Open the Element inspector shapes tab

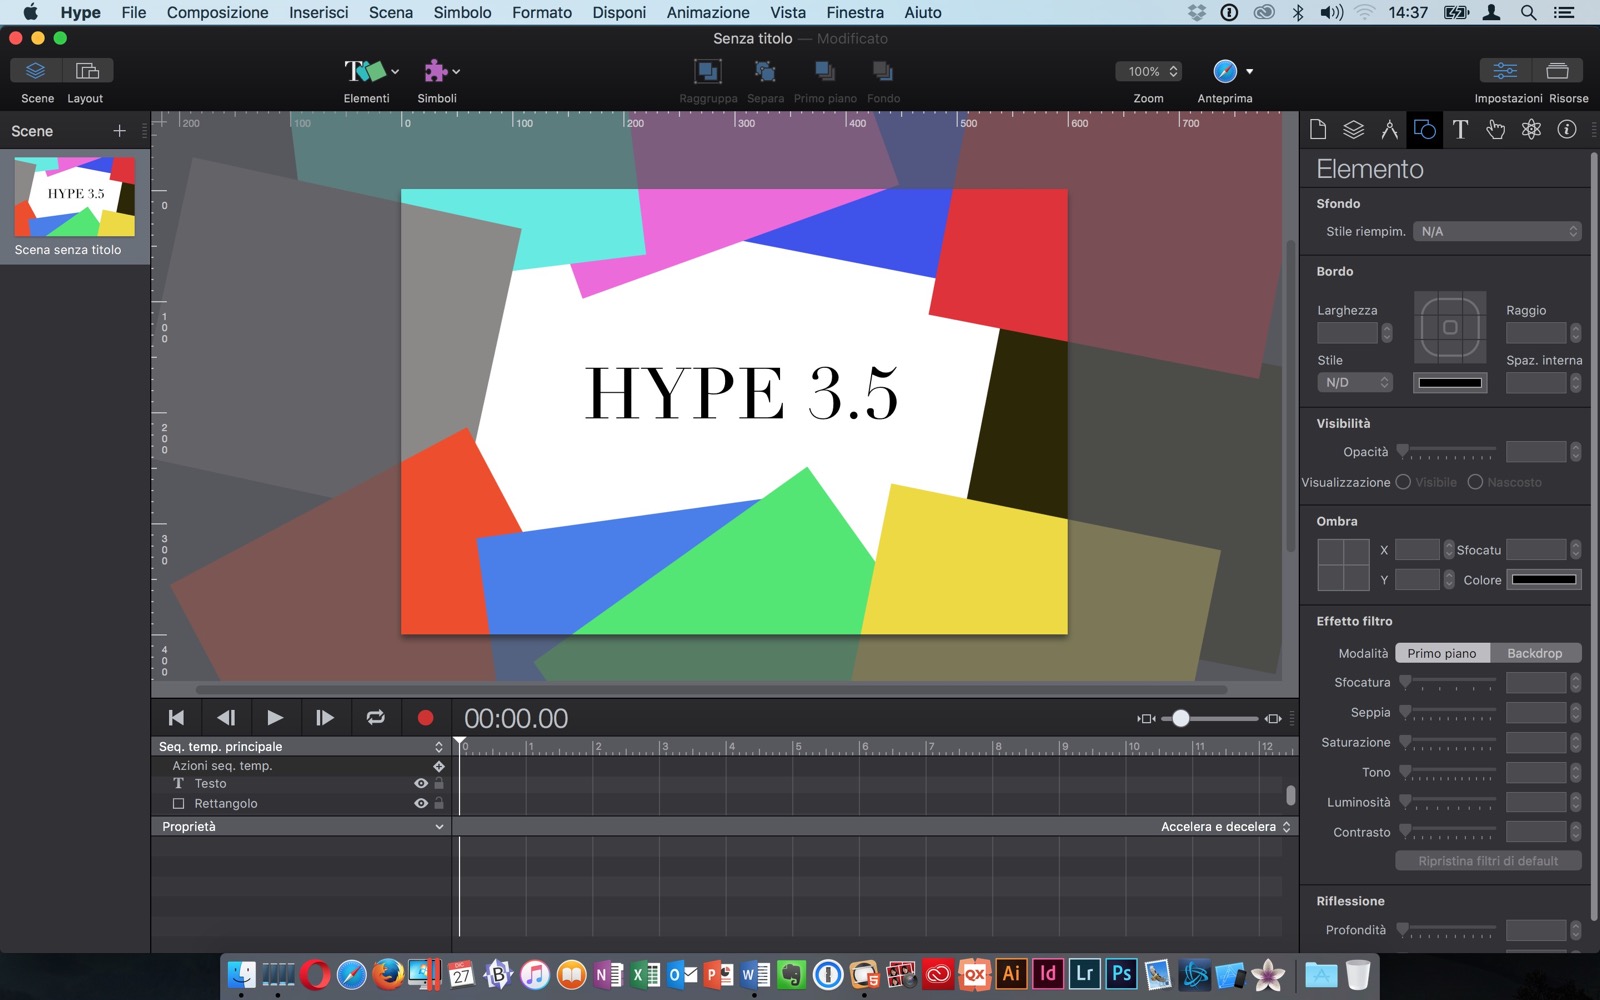tap(1425, 129)
